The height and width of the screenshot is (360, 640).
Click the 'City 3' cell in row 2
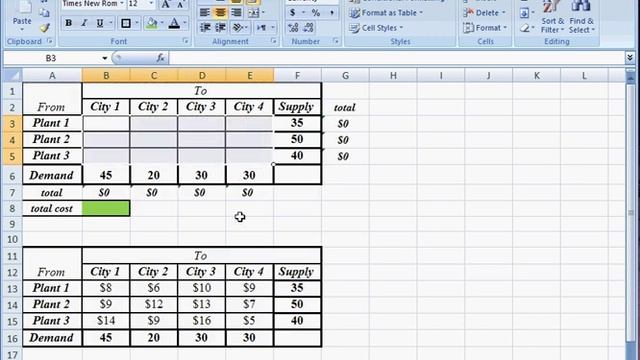[x=201, y=107]
